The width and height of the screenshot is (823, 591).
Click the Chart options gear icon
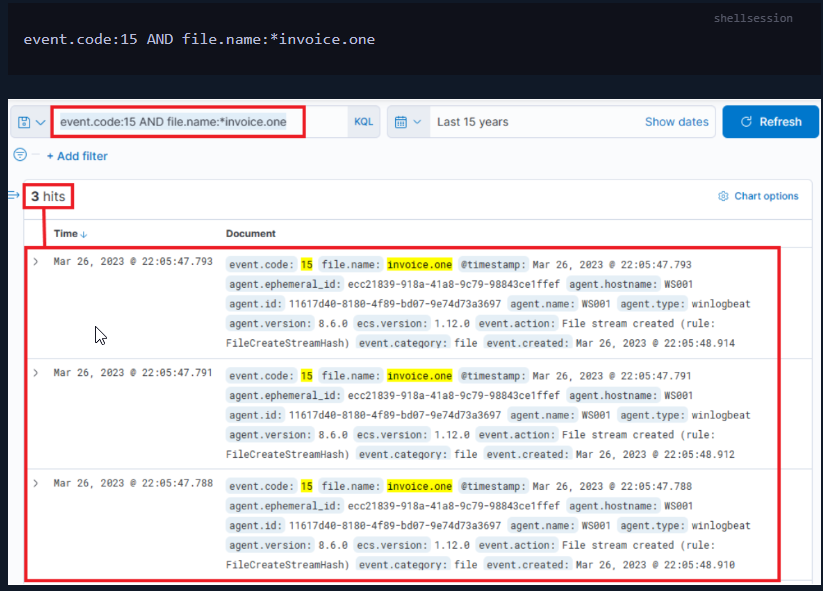[723, 196]
